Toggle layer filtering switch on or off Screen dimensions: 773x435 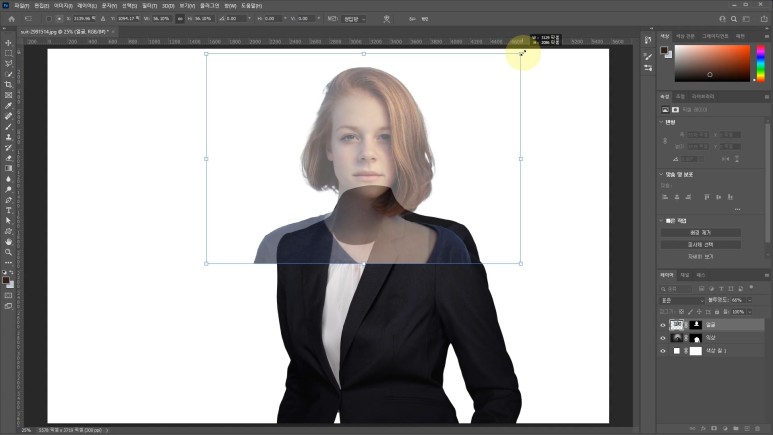[x=751, y=288]
